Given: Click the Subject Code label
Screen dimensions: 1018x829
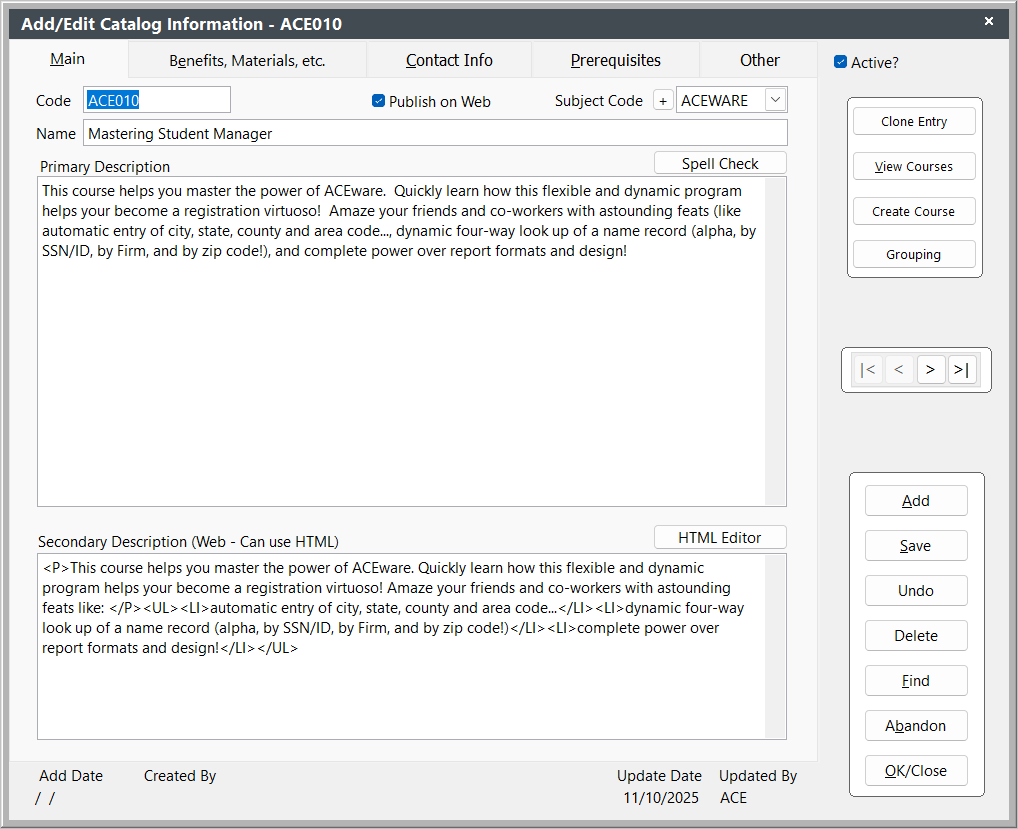Looking at the screenshot, I should (x=599, y=101).
